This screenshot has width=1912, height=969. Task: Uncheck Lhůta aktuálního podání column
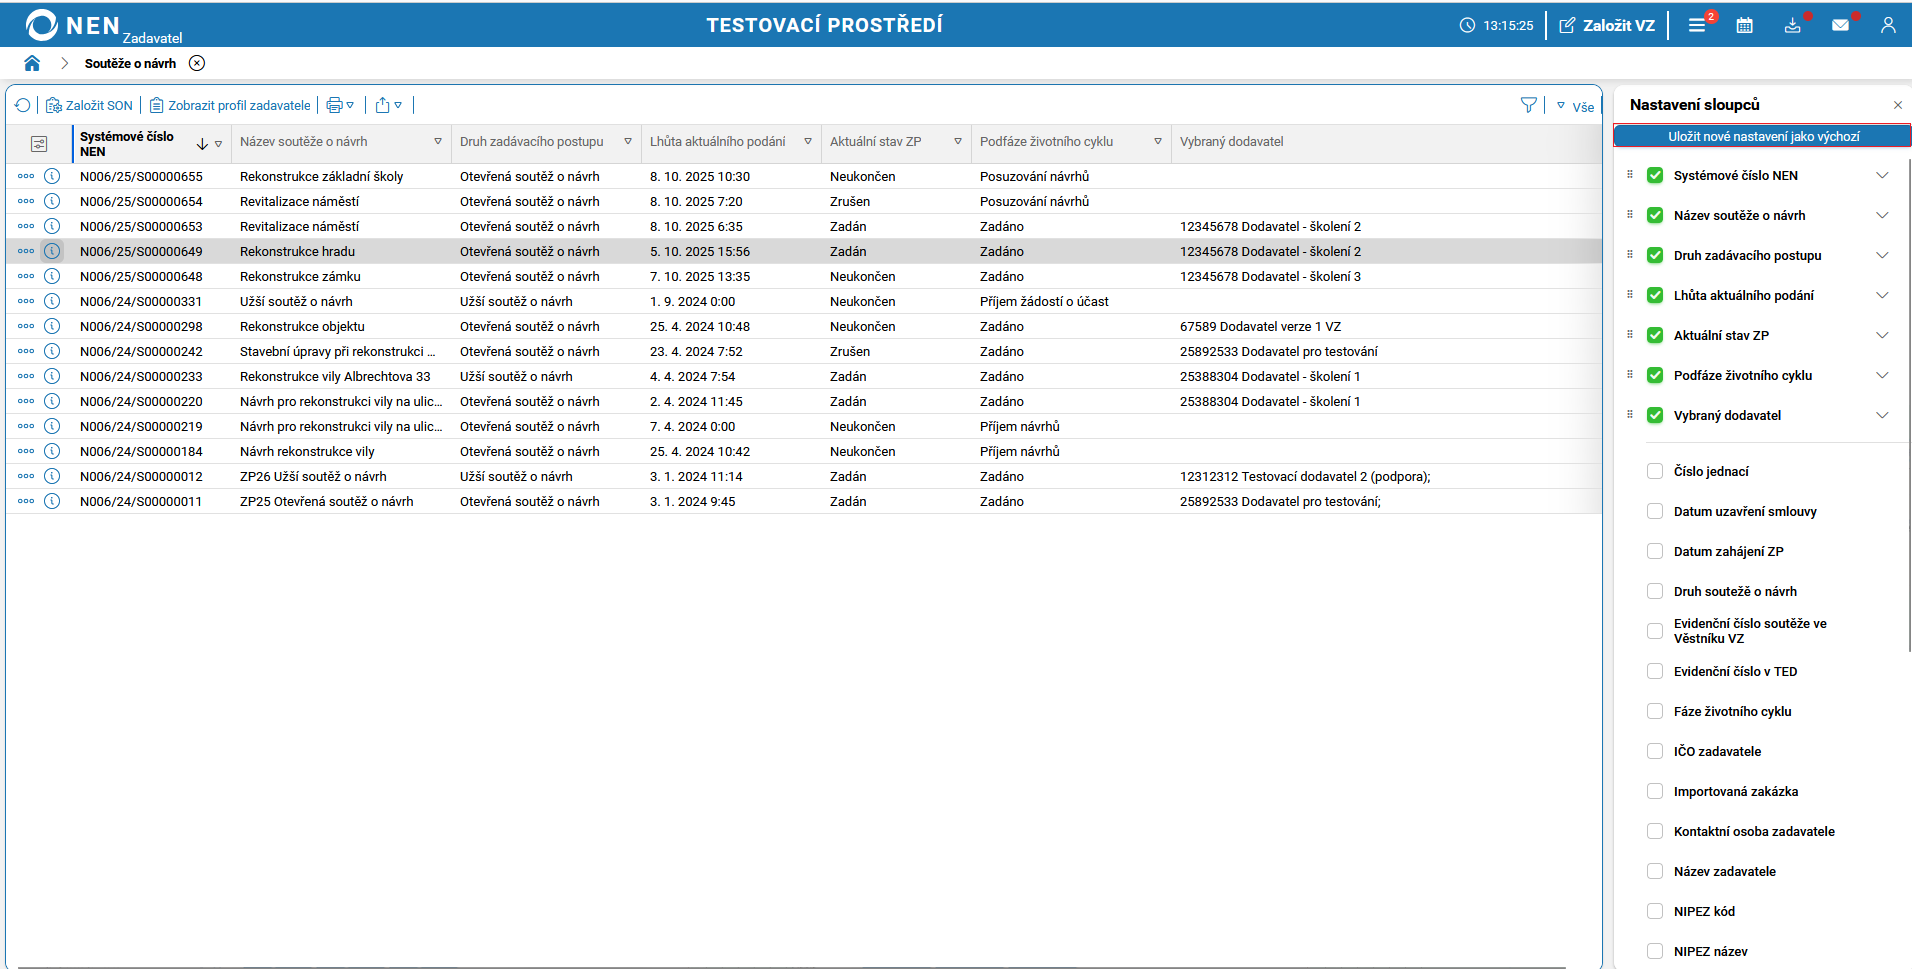tap(1655, 295)
